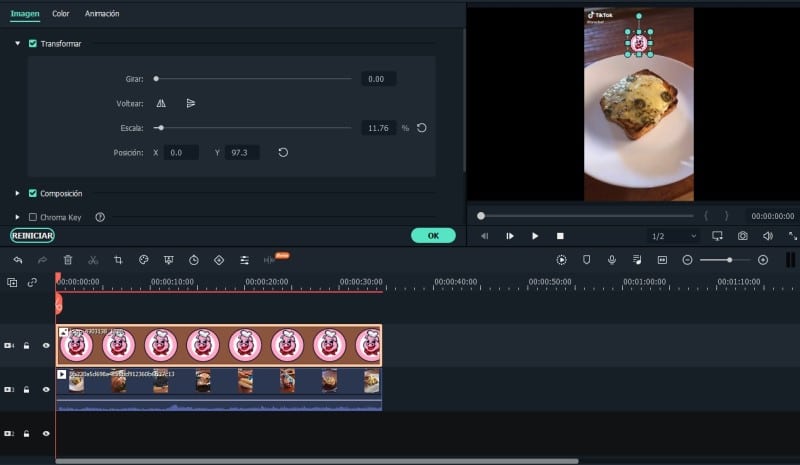The image size is (800, 465).
Task: Reset the Posición values
Action: 283,152
